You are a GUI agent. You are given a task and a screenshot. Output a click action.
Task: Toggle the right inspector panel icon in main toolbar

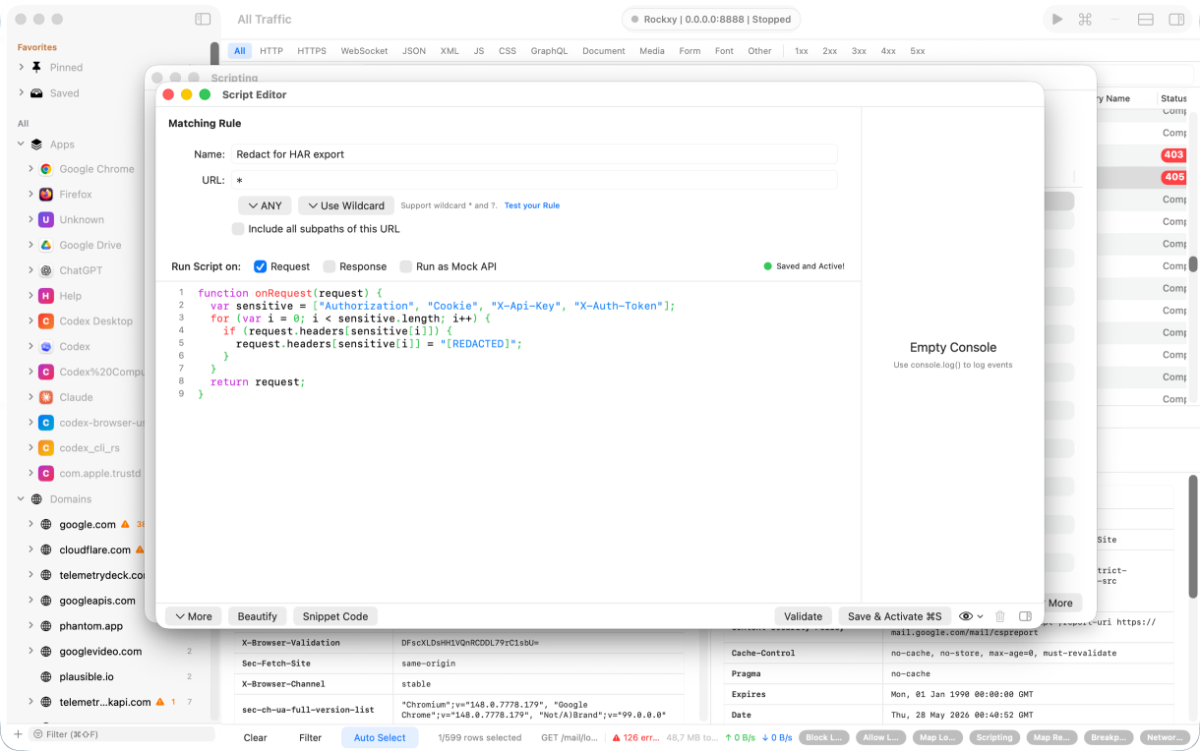click(1176, 19)
